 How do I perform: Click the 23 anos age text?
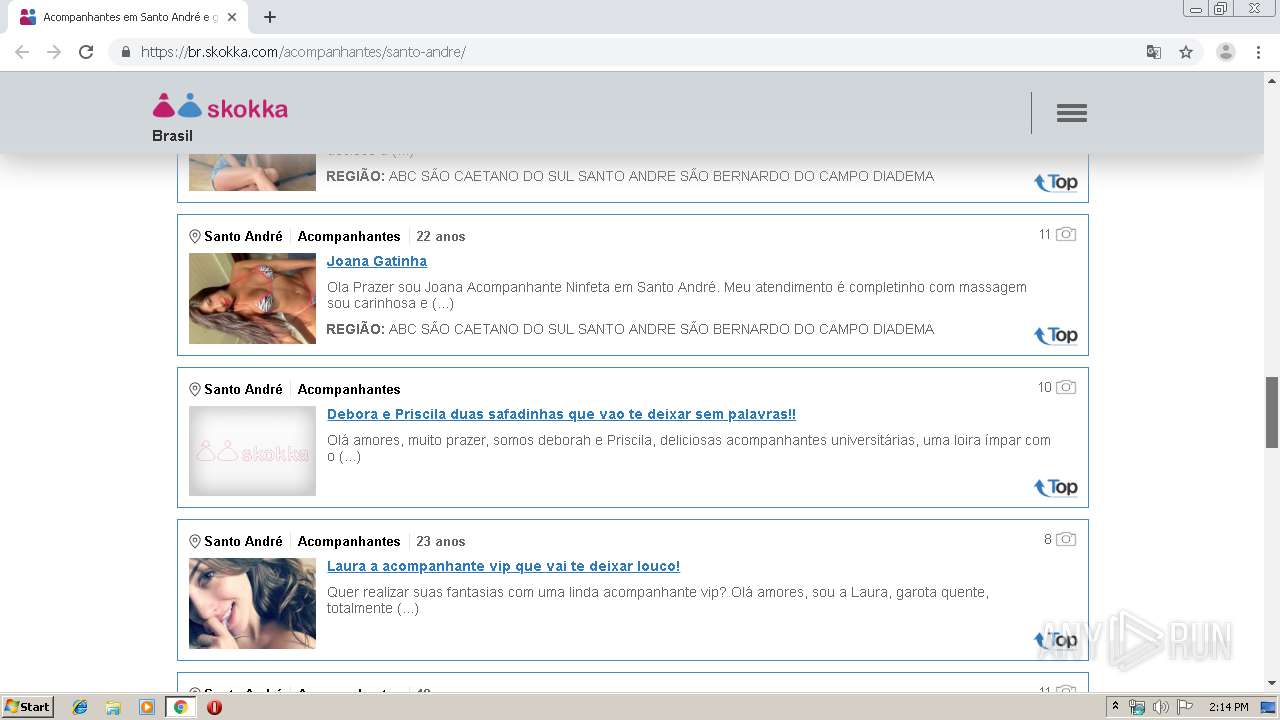[x=441, y=541]
